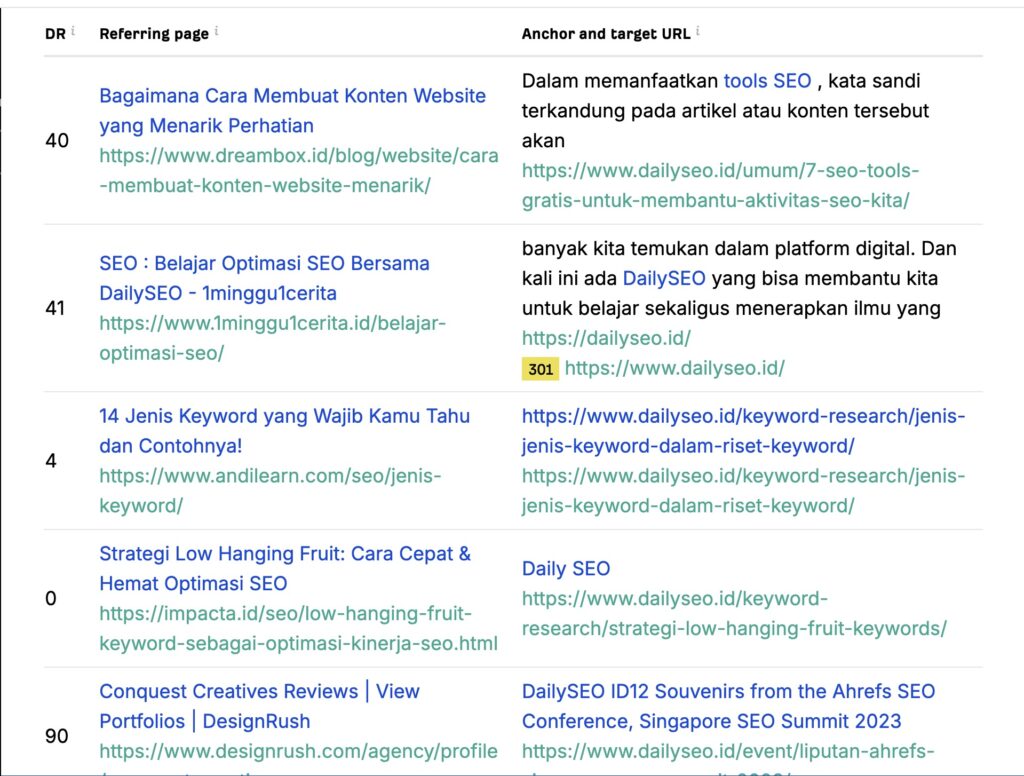Open the redirected https://www.dailyseo.id/ URL

675,368
